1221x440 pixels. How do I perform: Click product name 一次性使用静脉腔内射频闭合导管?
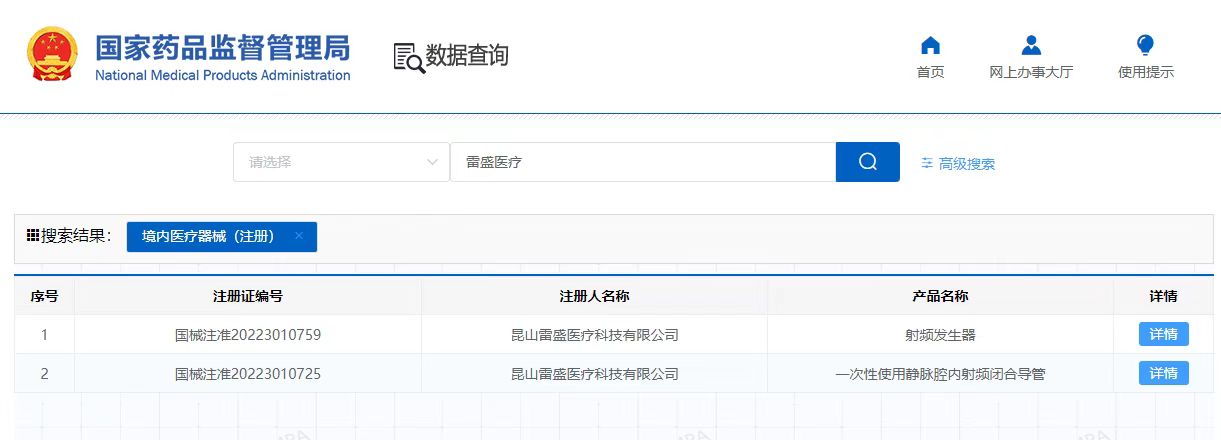(940, 374)
